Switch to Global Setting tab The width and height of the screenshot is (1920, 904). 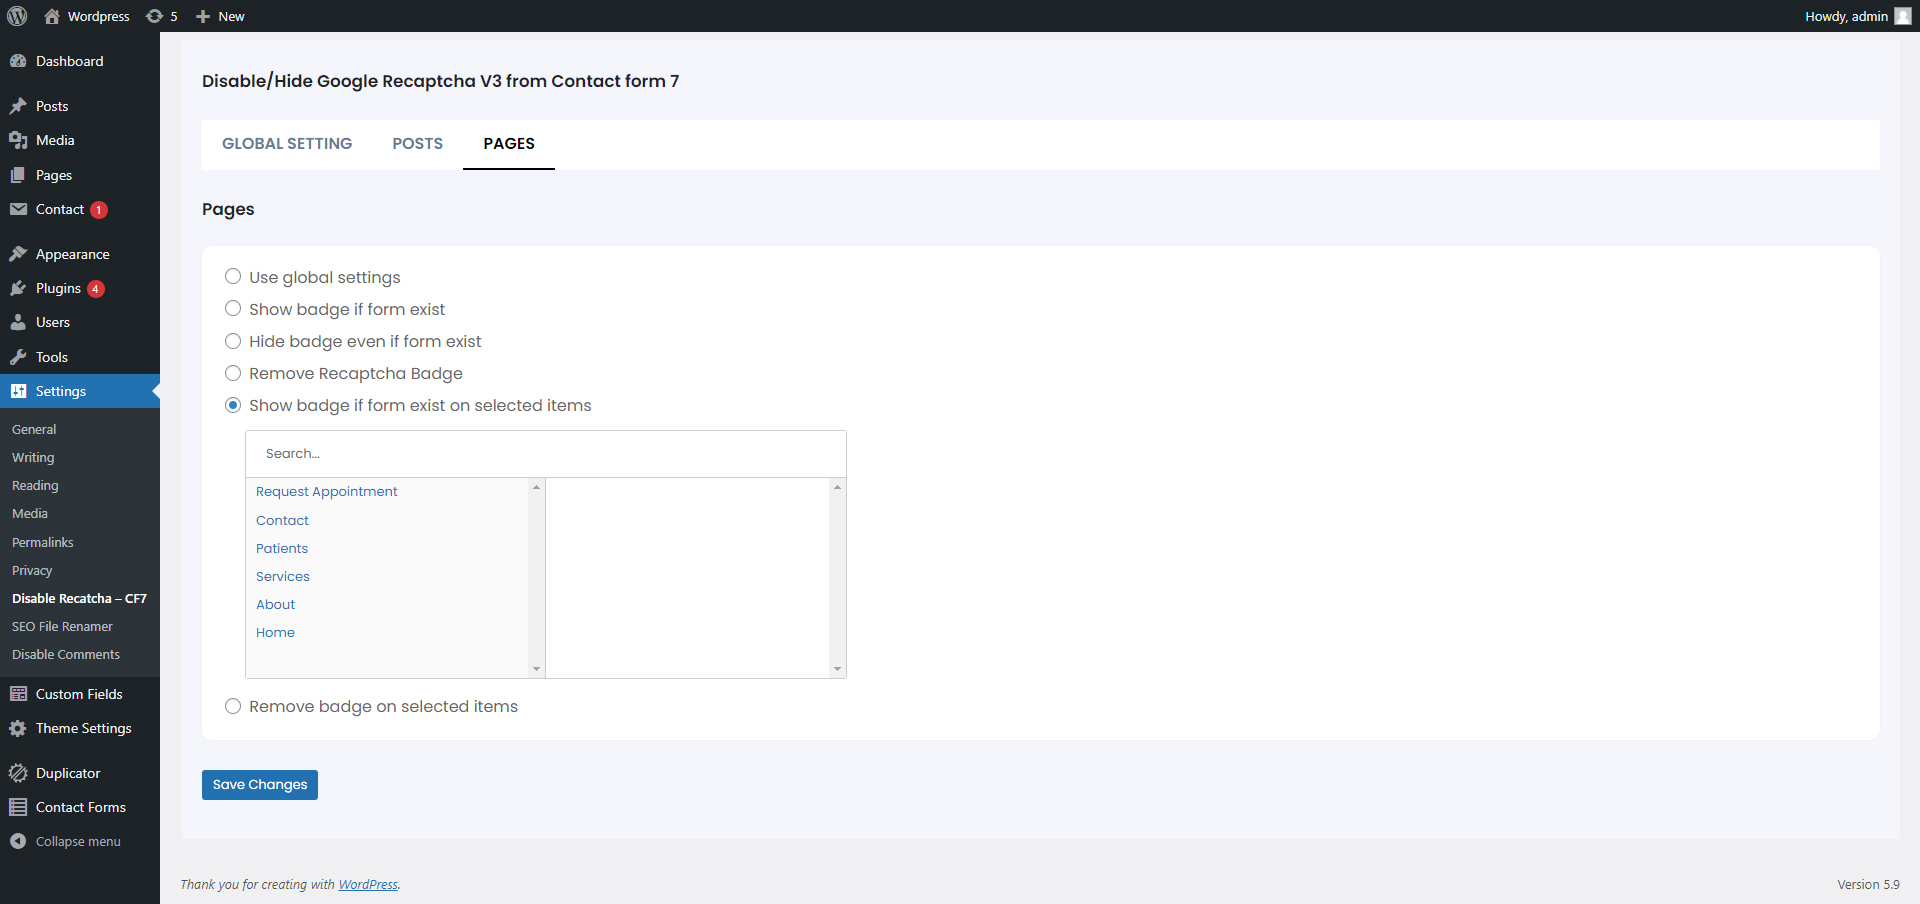pyautogui.click(x=287, y=144)
